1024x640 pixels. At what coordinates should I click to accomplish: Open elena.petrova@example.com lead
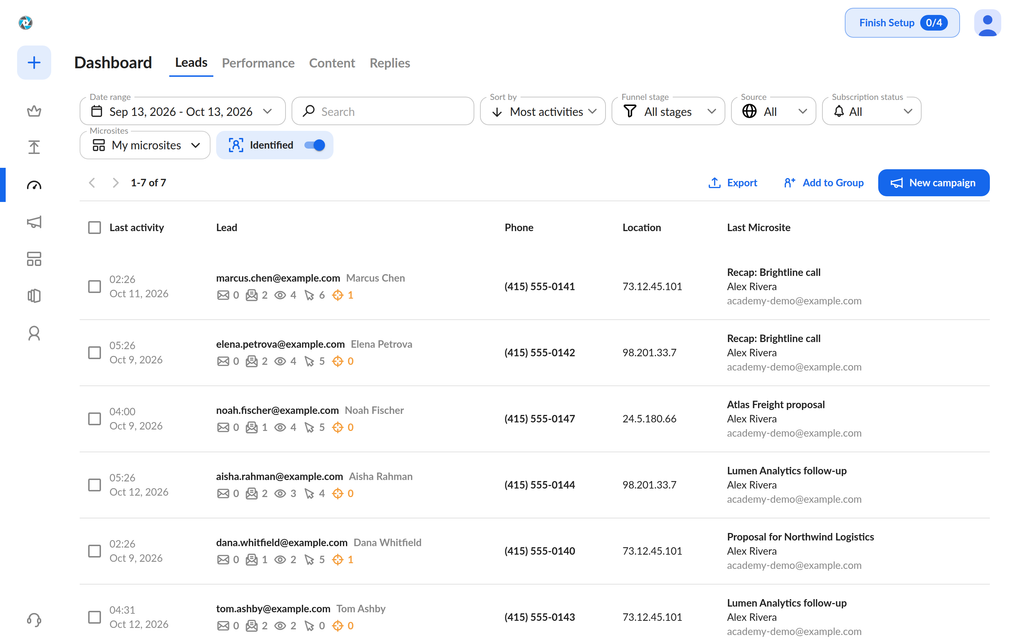(x=280, y=344)
